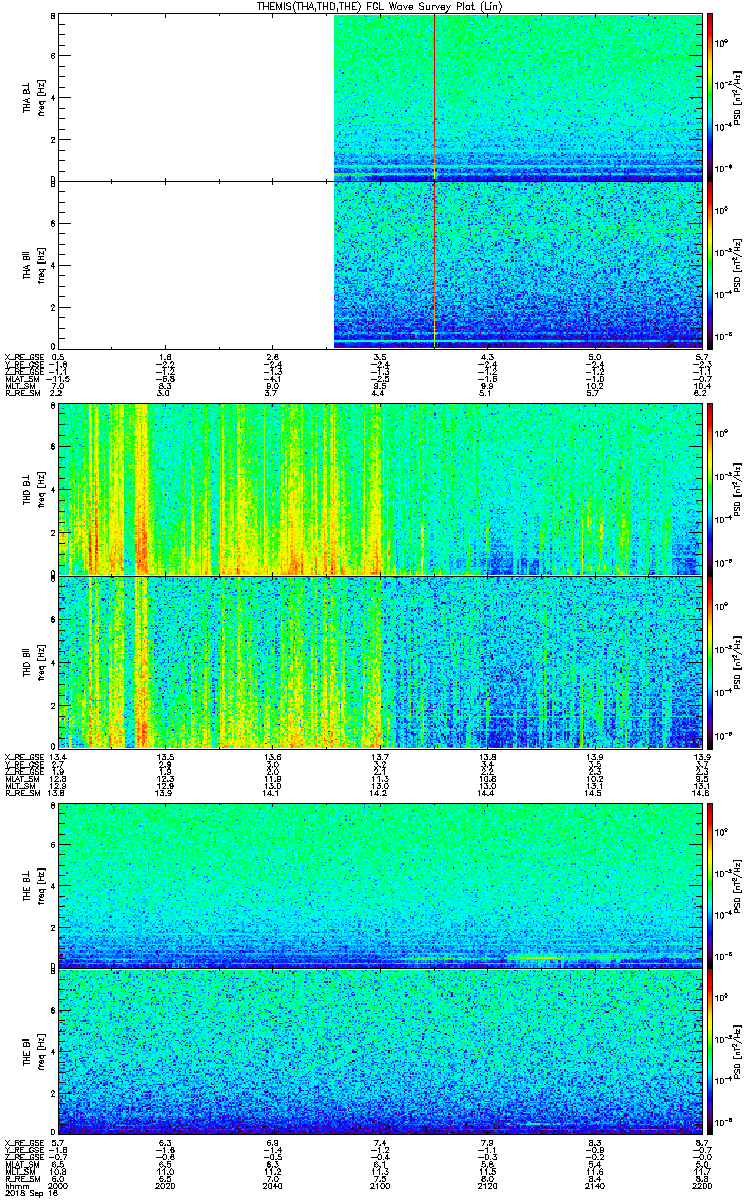The height and width of the screenshot is (1200, 750).
Task: Click inside the THA BII spectrogram panel
Action: coord(380,264)
